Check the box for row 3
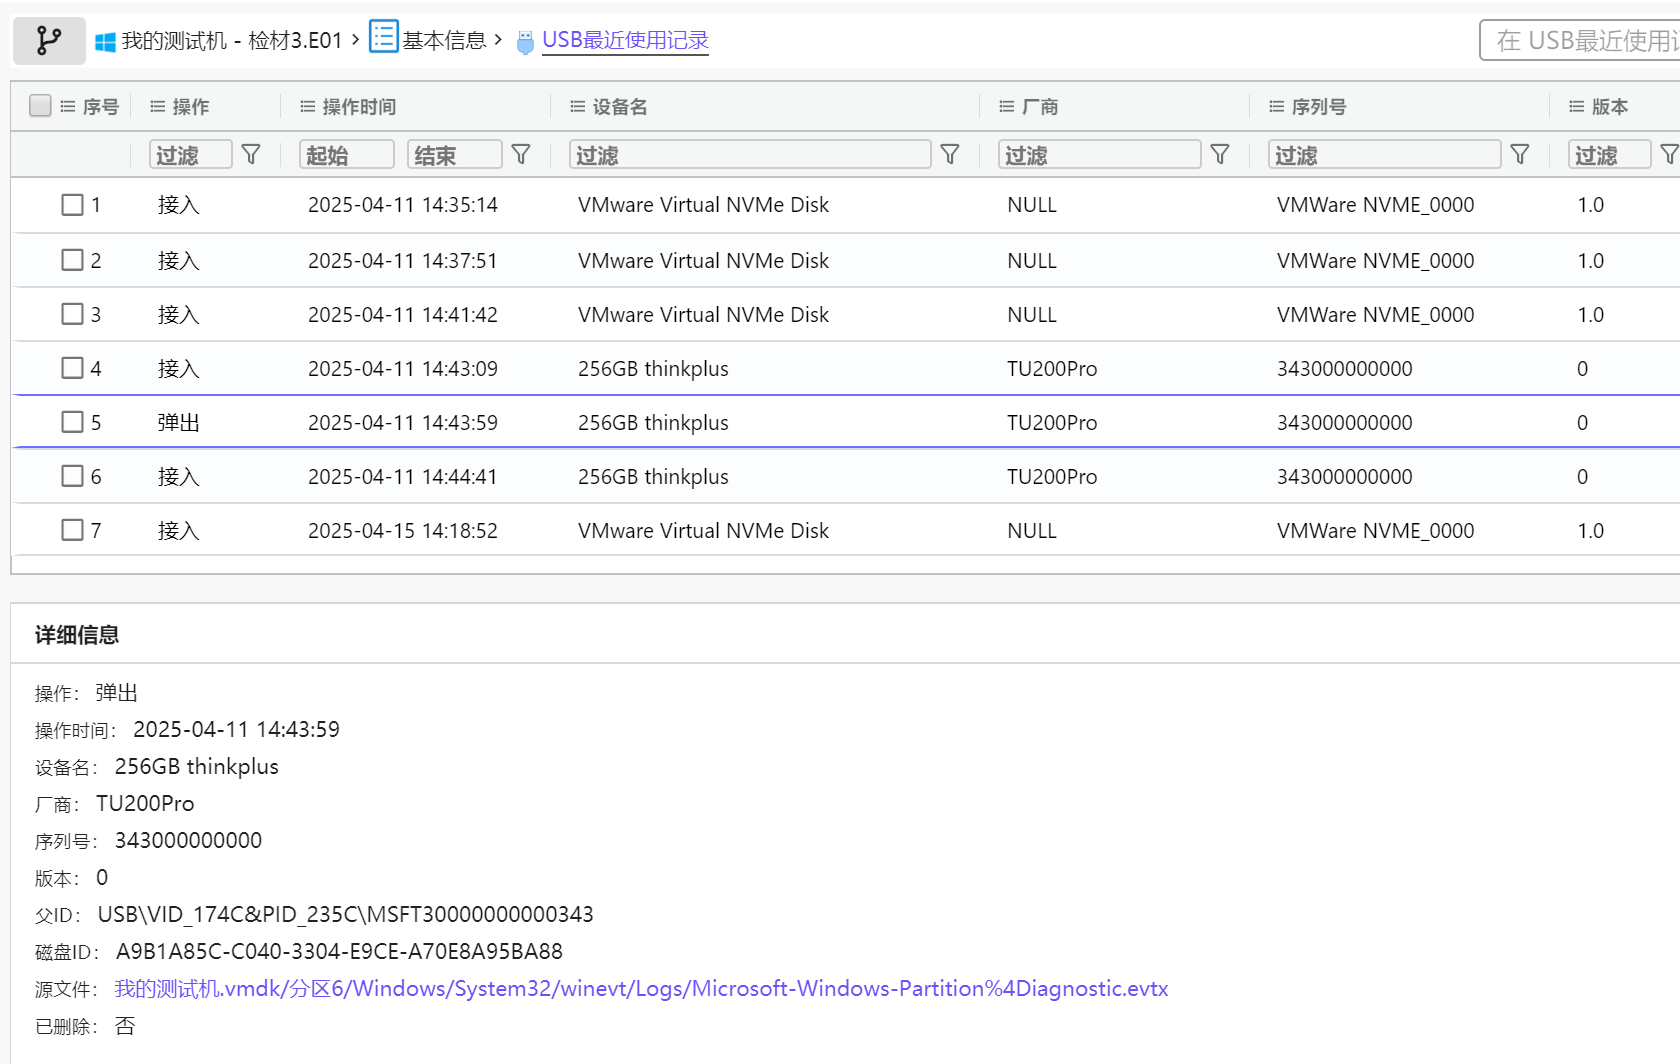This screenshot has width=1680, height=1064. point(72,314)
